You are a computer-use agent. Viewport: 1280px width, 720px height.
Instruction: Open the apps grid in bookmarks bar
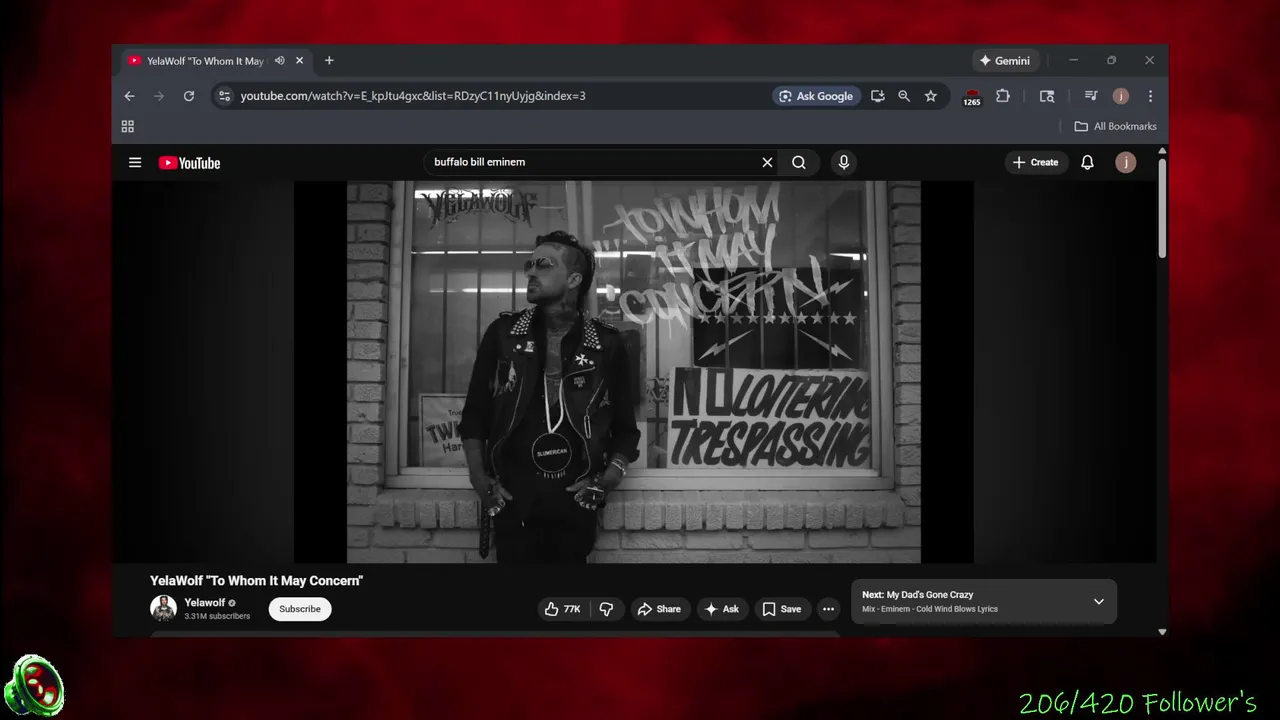(127, 126)
